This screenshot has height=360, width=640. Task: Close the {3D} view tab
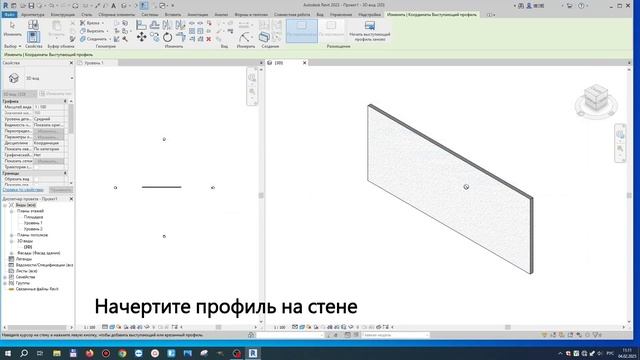[304, 63]
